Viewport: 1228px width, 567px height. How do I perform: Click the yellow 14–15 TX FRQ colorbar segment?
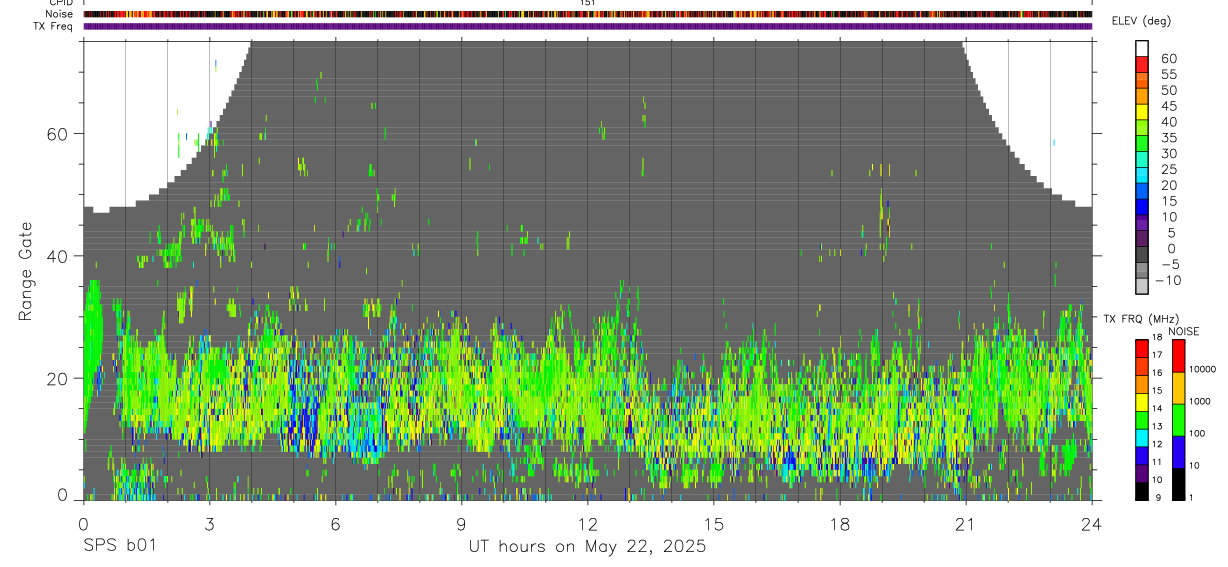pyautogui.click(x=1142, y=402)
